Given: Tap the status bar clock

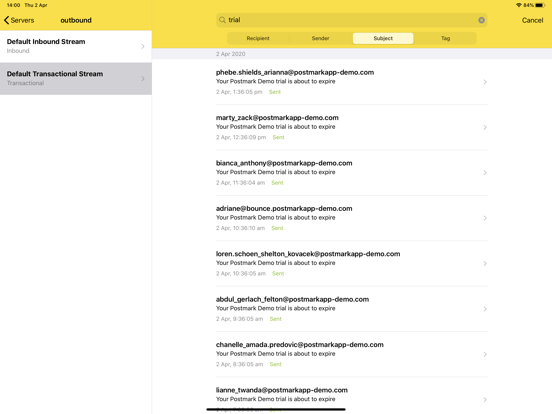Looking at the screenshot, I should 13,5.
